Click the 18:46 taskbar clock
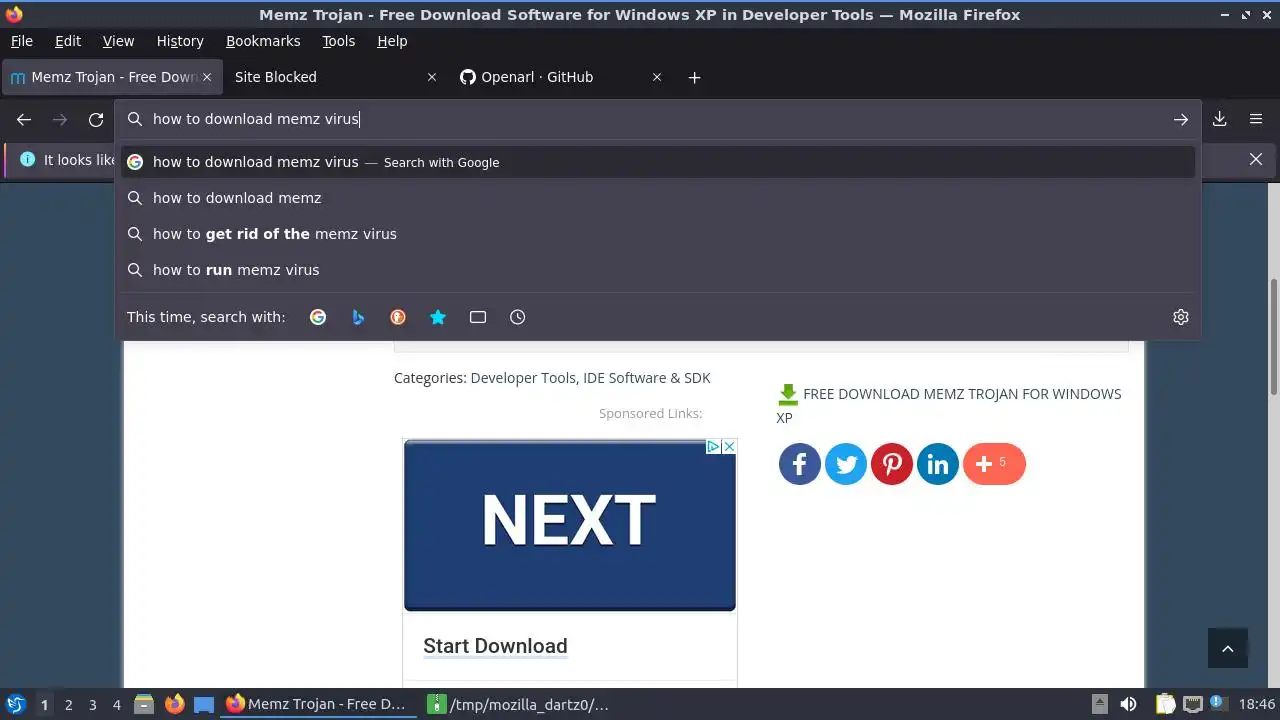This screenshot has width=1280, height=720. [x=1257, y=704]
